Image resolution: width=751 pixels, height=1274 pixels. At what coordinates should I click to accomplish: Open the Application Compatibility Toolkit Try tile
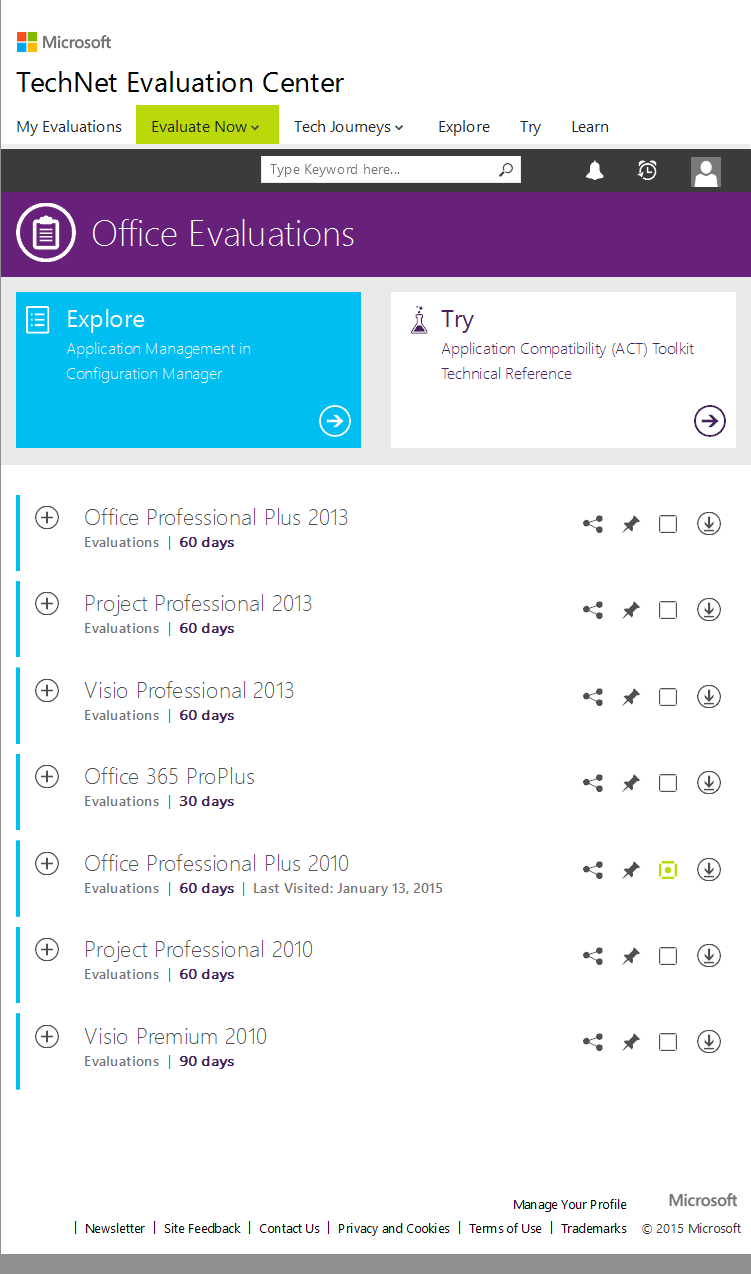point(709,421)
